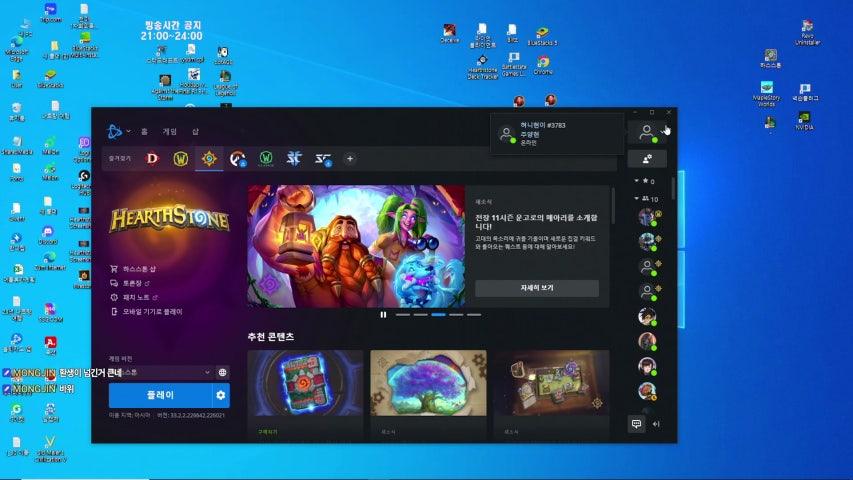The width and height of the screenshot is (853, 480).
Task: Select the fifth friend avatar in list
Action: pyautogui.click(x=647, y=316)
